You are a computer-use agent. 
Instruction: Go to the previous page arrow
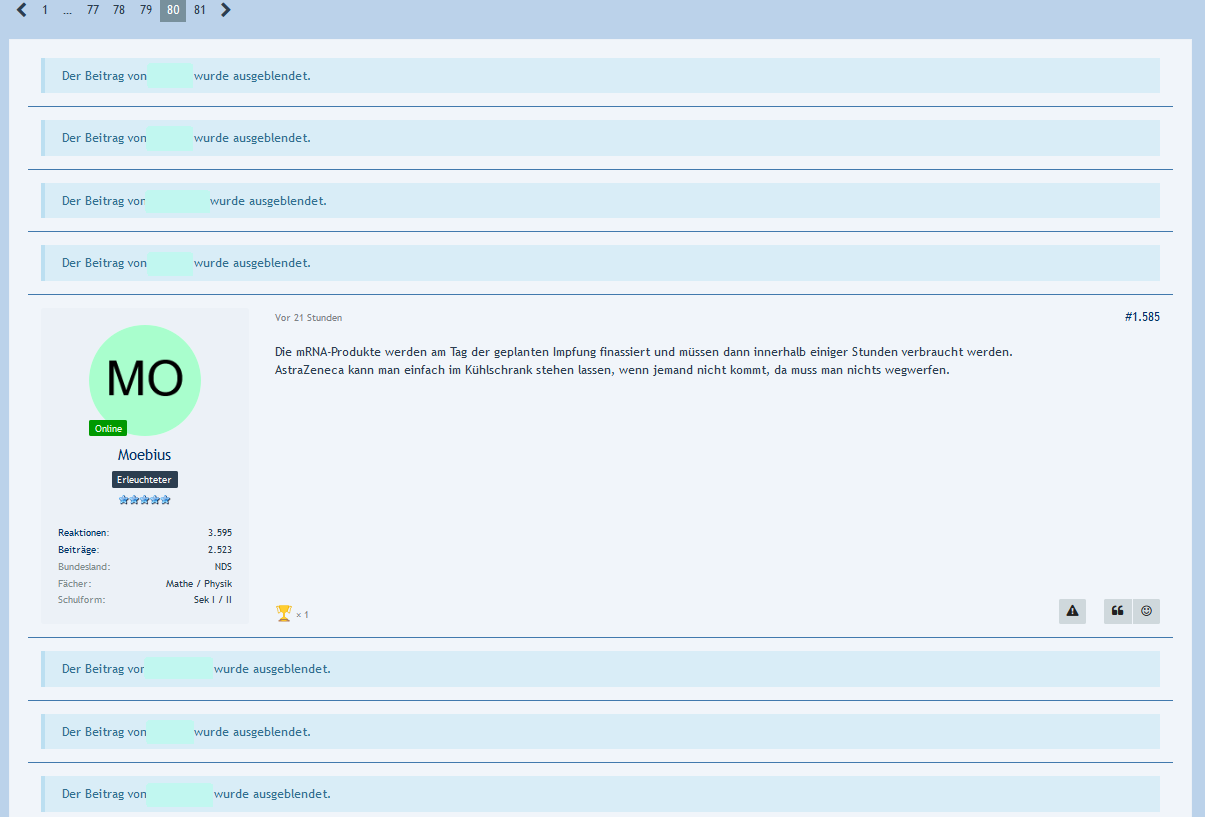[x=22, y=10]
